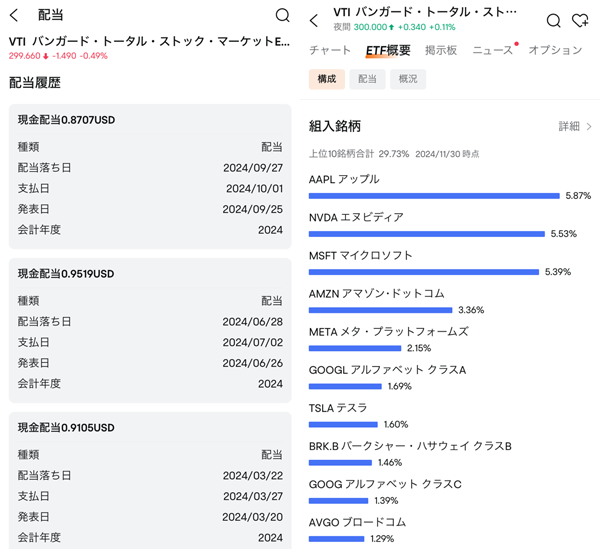Open search on the VTI ETF概要 screen

point(553,20)
